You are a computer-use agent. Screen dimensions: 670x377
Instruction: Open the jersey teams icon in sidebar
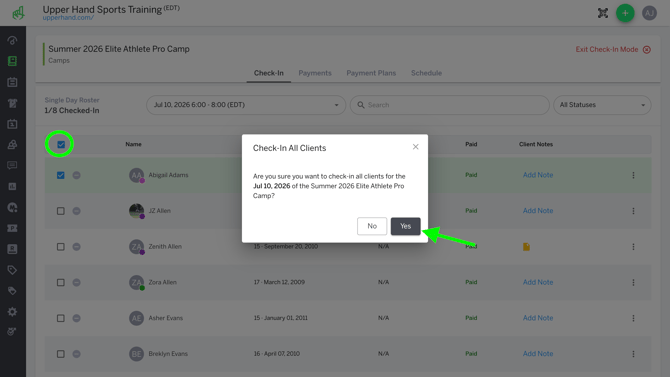point(12,103)
